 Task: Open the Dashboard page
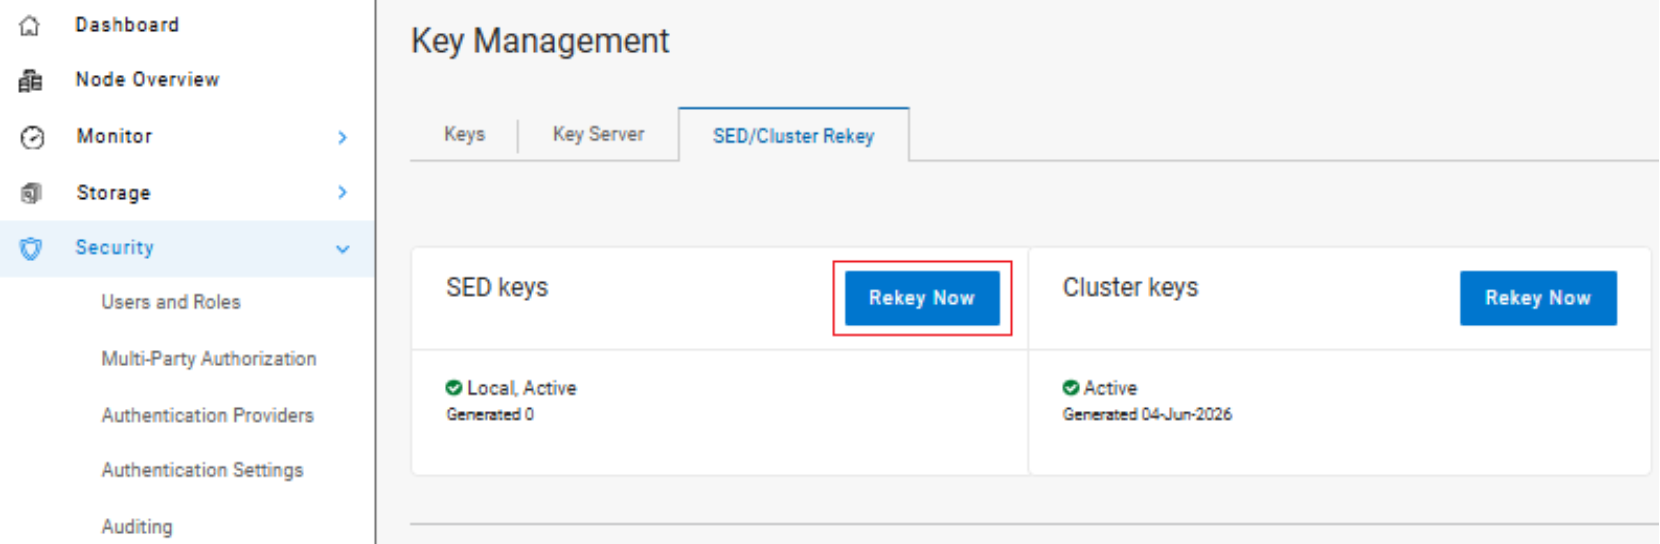(x=127, y=25)
